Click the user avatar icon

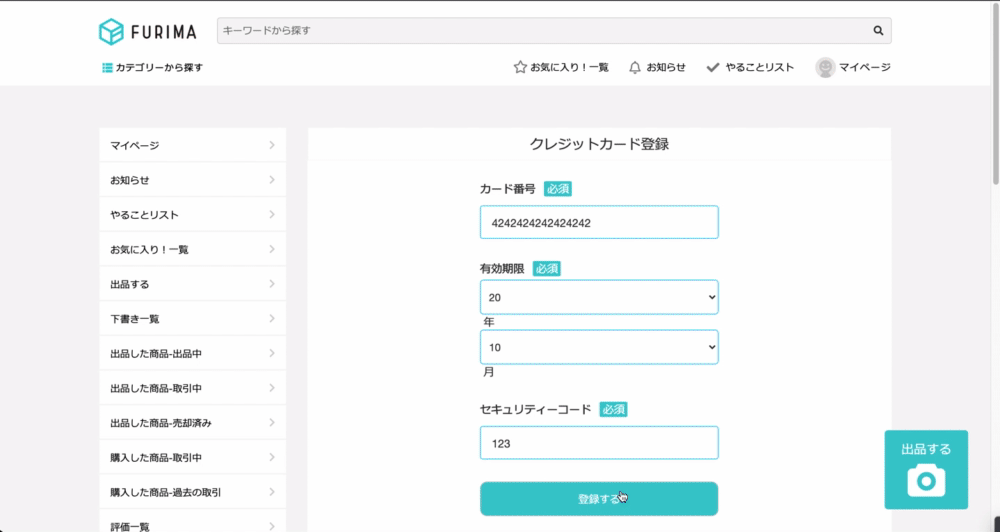tap(825, 67)
